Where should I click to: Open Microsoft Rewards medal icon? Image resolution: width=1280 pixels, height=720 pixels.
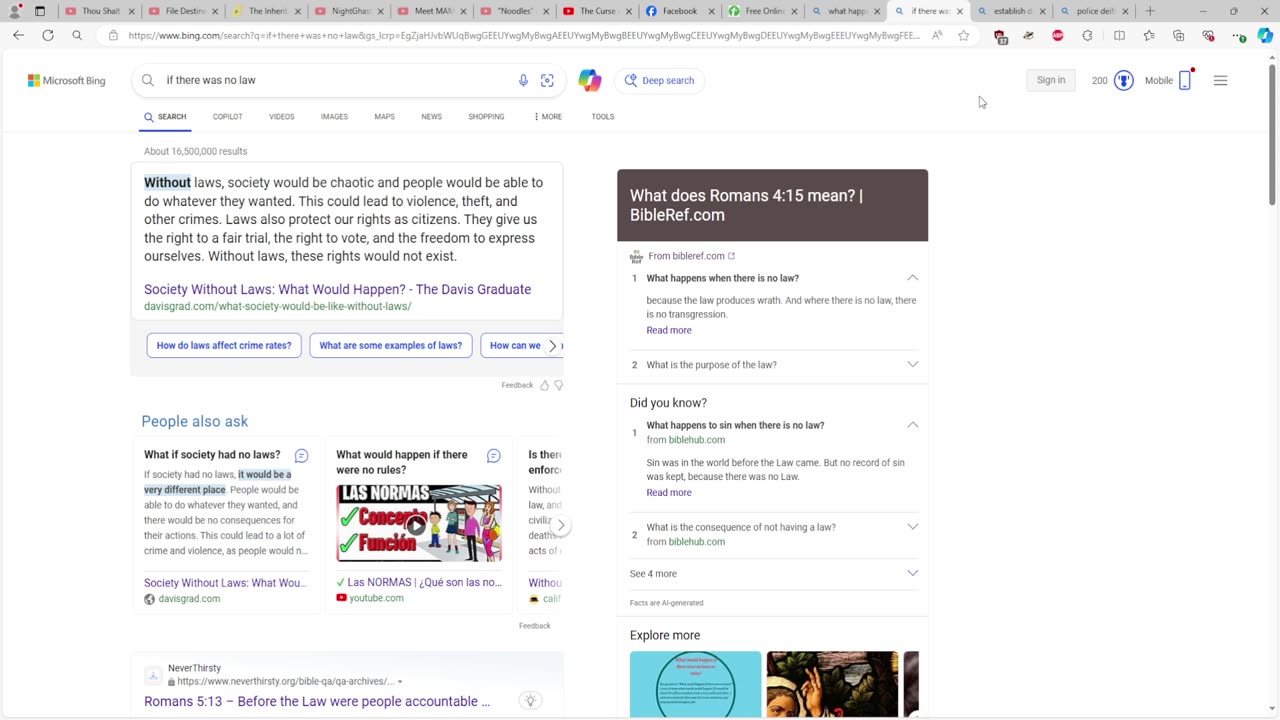pyautogui.click(x=1124, y=80)
